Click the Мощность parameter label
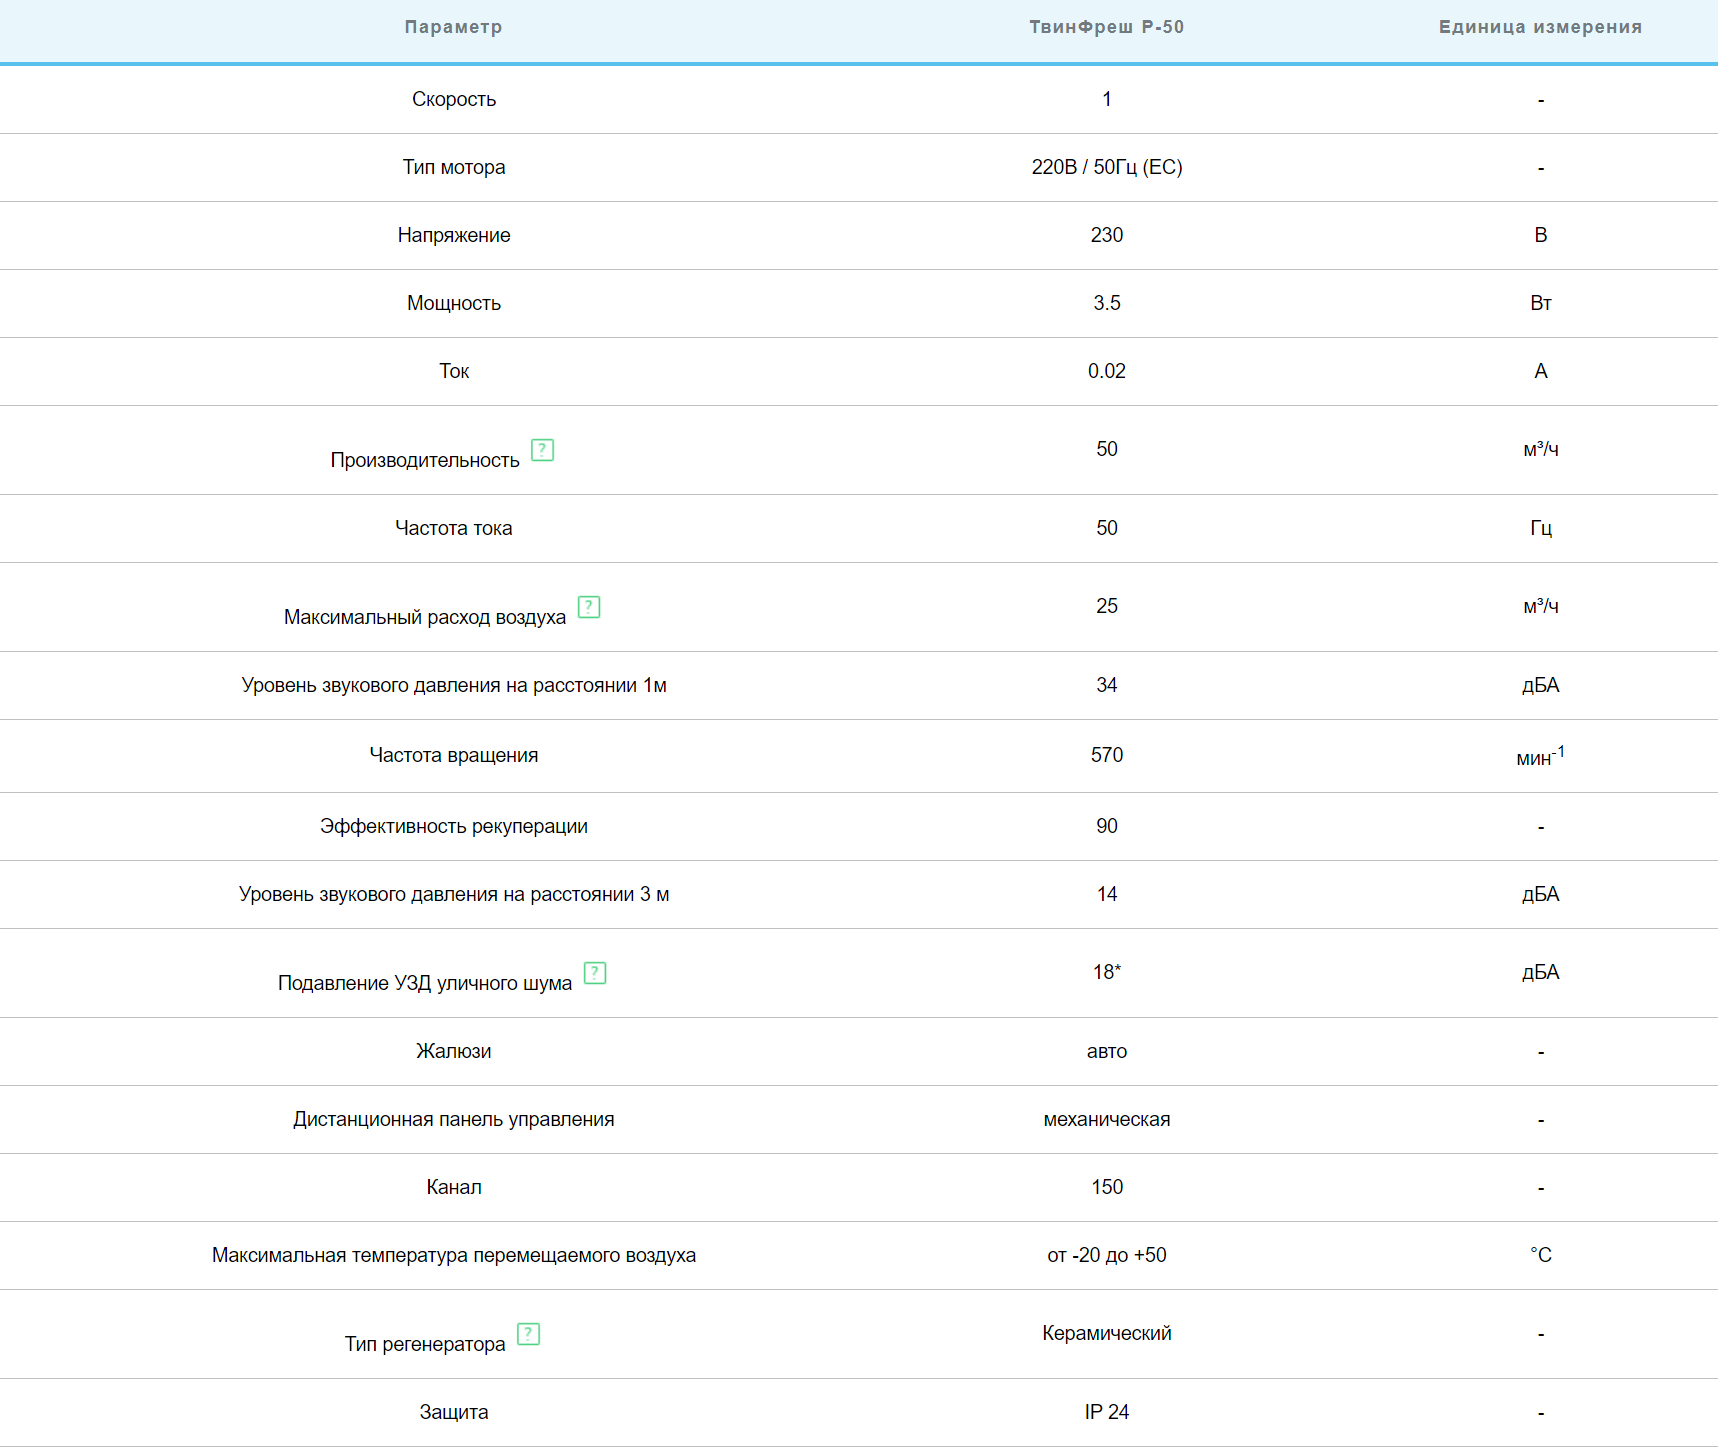The width and height of the screenshot is (1718, 1448). coord(454,303)
